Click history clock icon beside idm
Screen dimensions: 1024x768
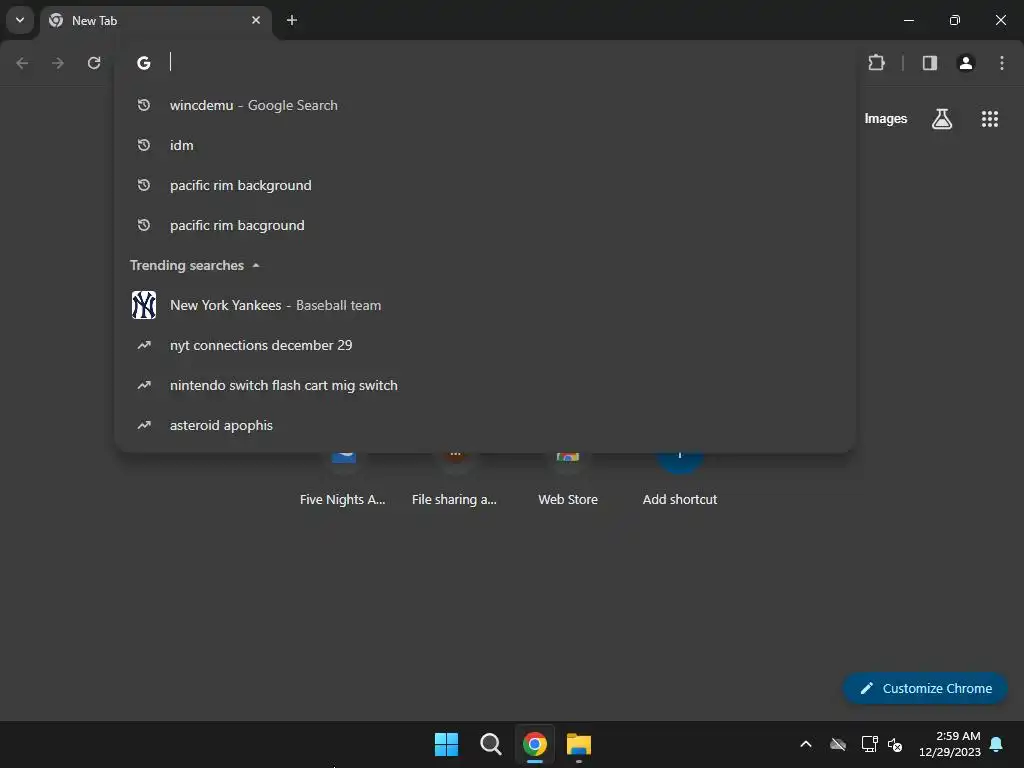144,145
